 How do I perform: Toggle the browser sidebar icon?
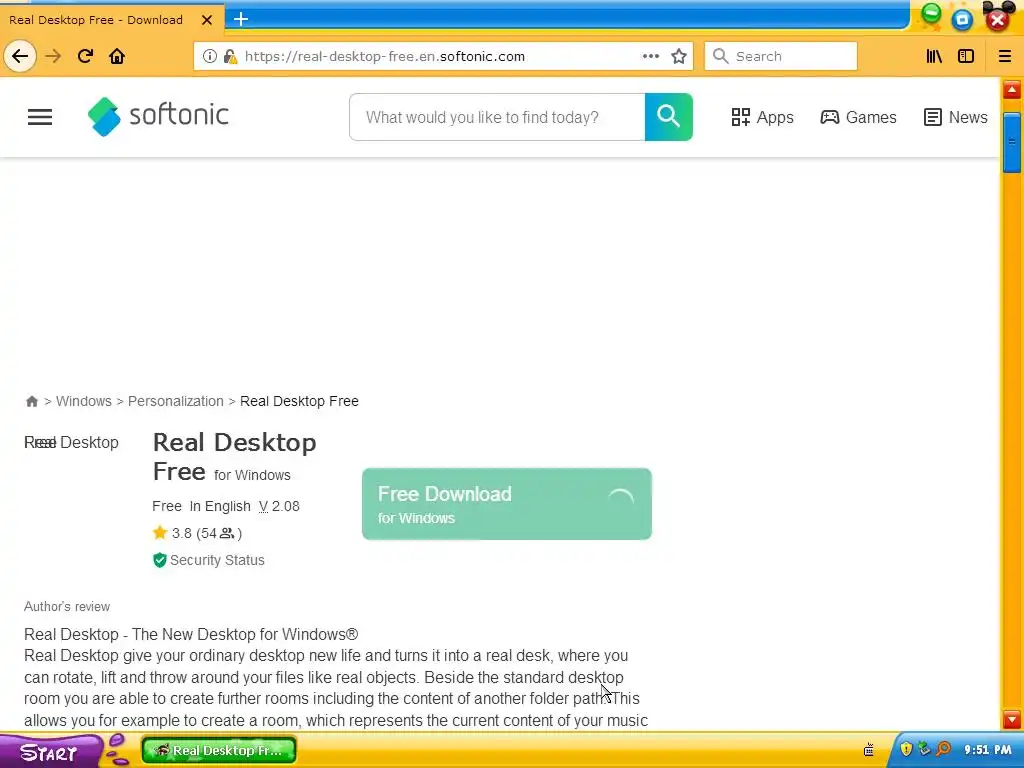966,56
